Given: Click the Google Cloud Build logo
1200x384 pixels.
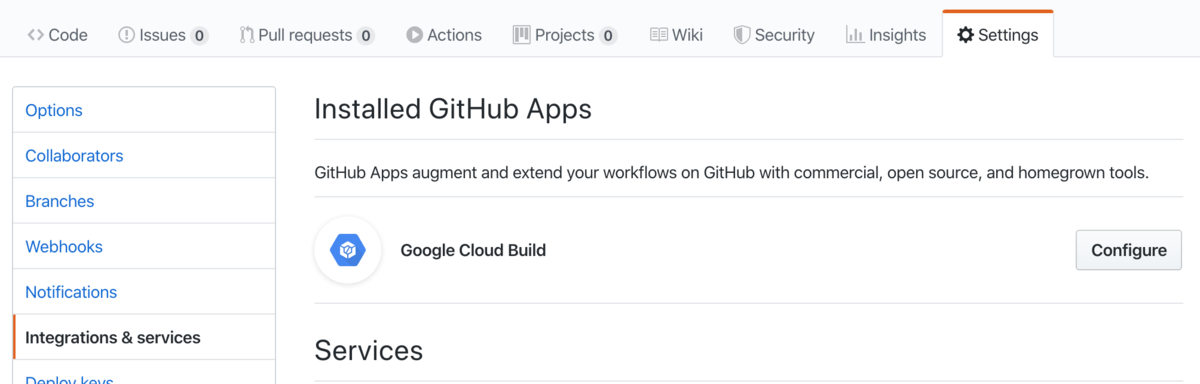Looking at the screenshot, I should pyautogui.click(x=348, y=250).
